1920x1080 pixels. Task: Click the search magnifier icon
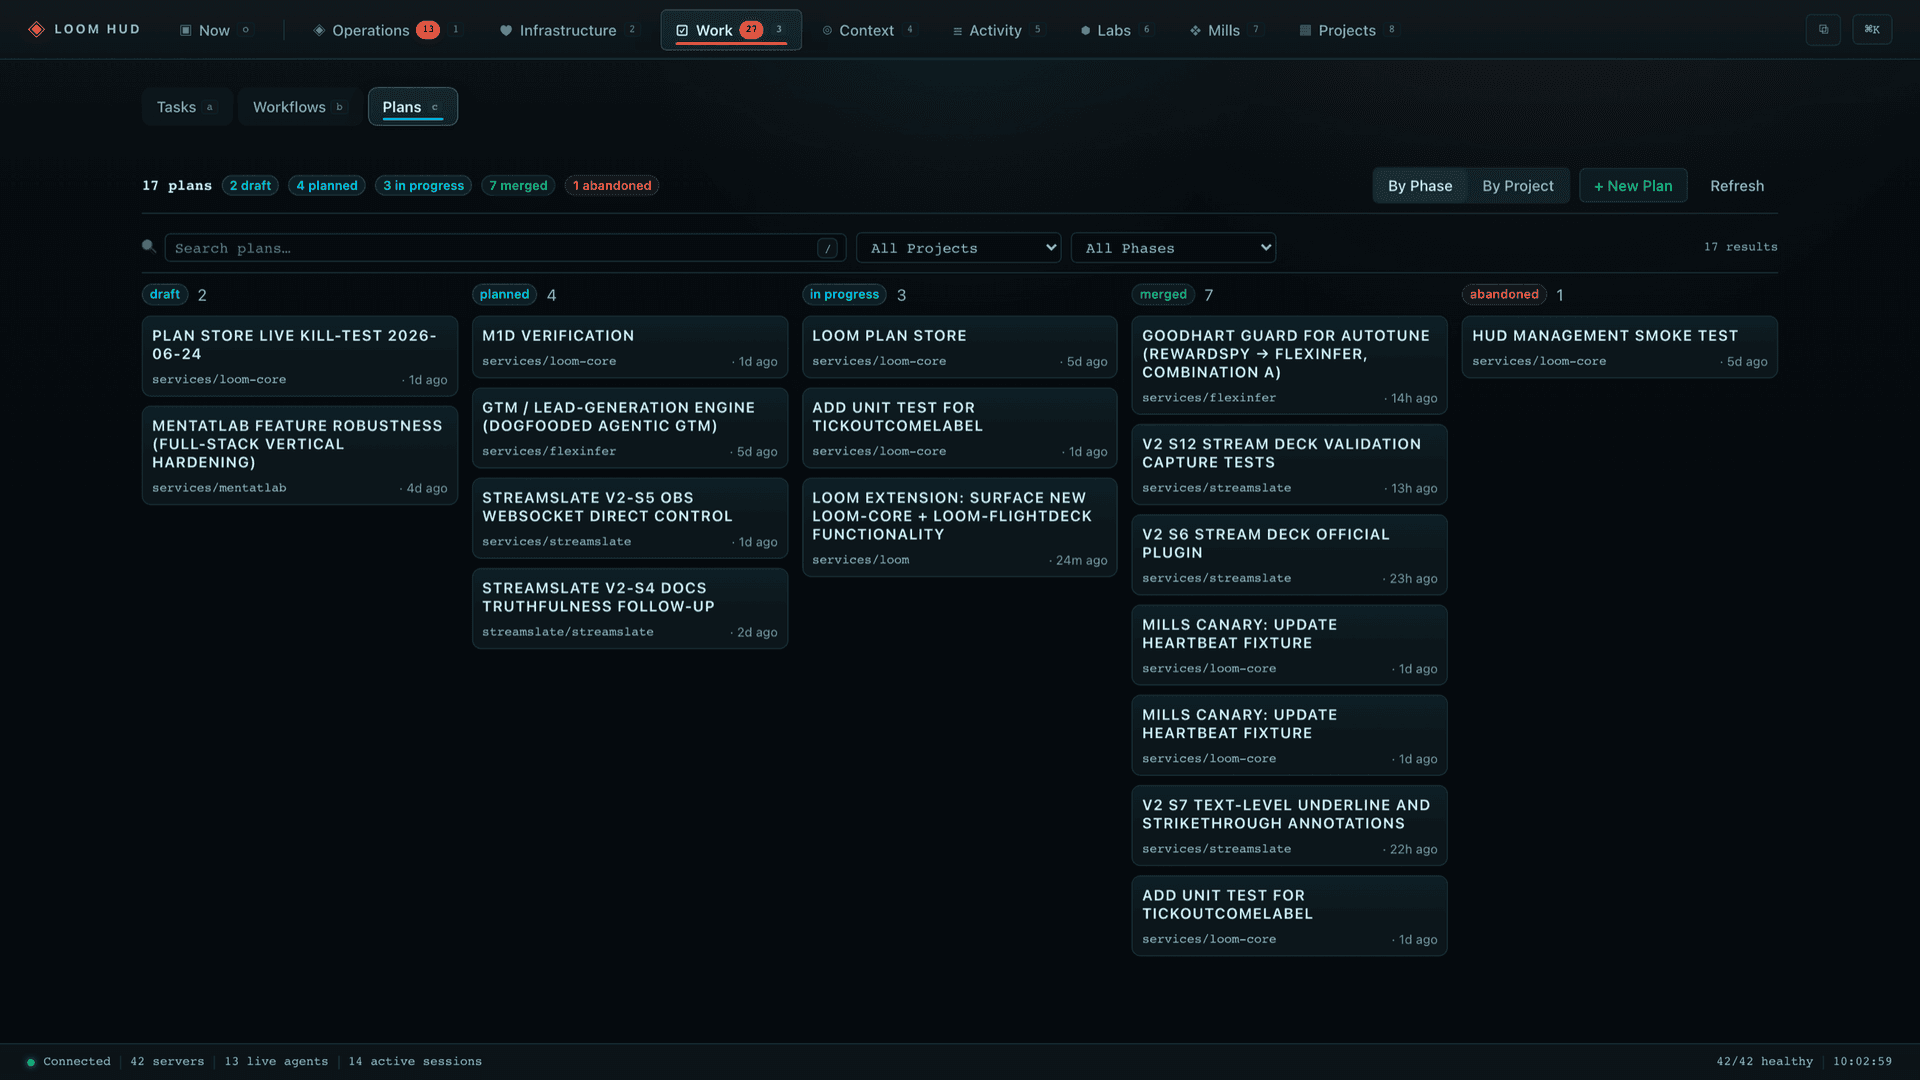coord(148,246)
